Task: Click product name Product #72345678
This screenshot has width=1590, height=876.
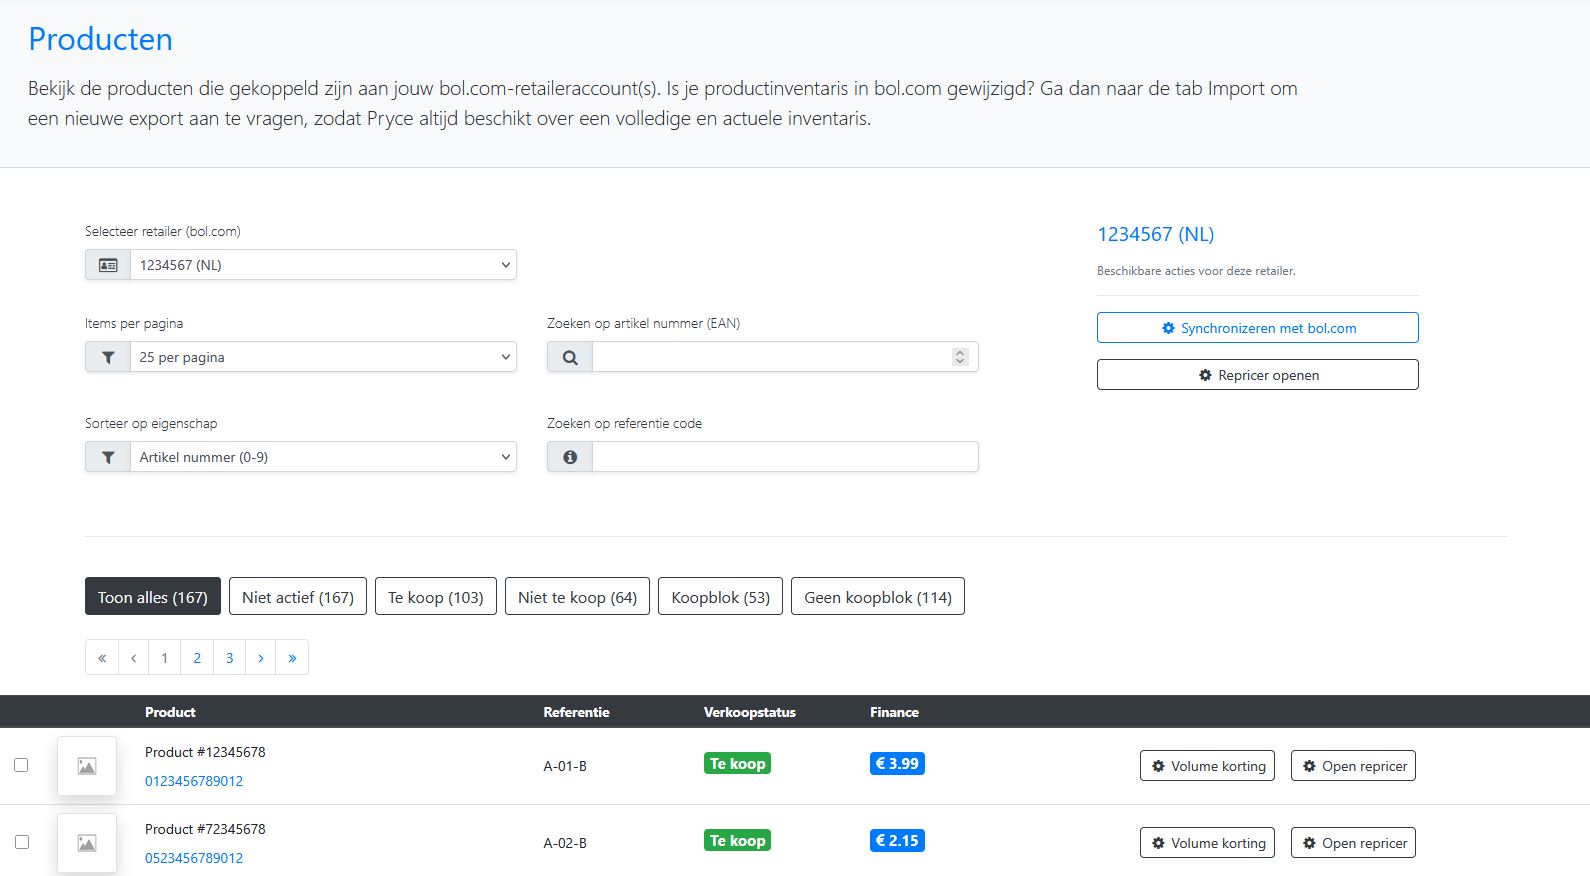Action: coord(205,829)
